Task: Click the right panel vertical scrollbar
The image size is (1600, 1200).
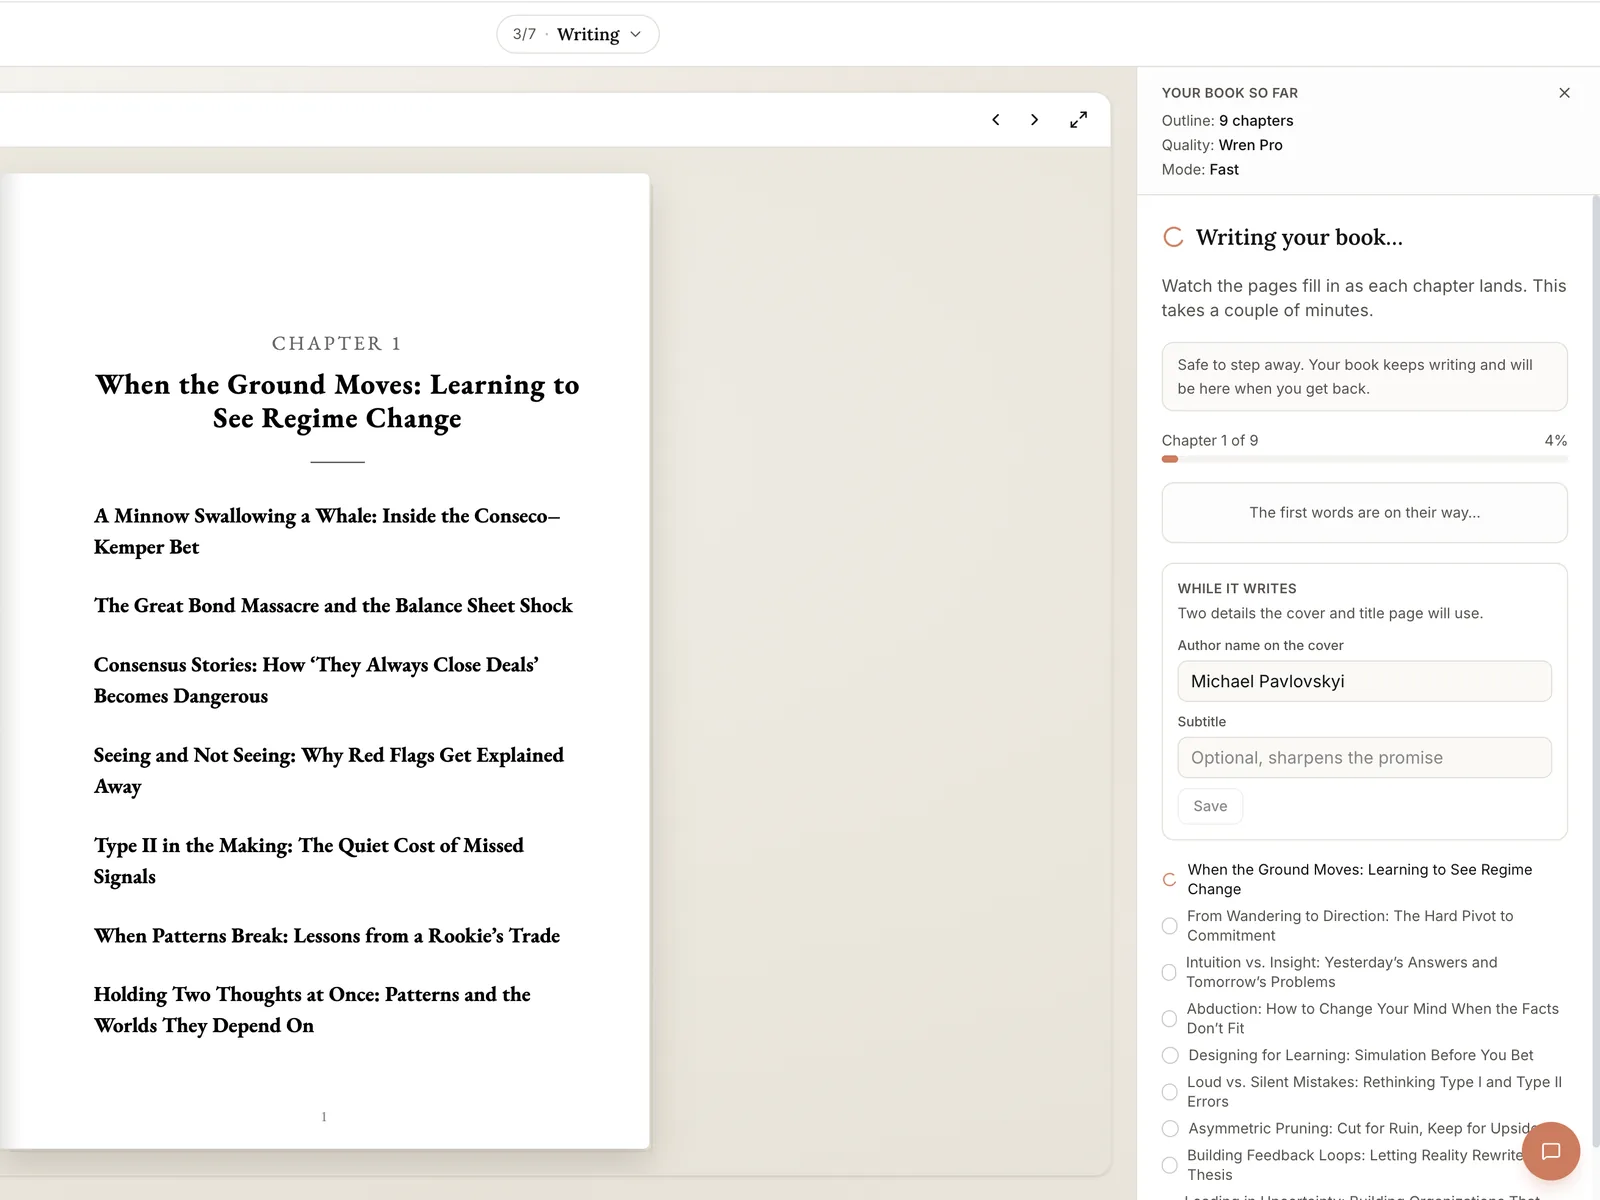Action: (1595, 670)
